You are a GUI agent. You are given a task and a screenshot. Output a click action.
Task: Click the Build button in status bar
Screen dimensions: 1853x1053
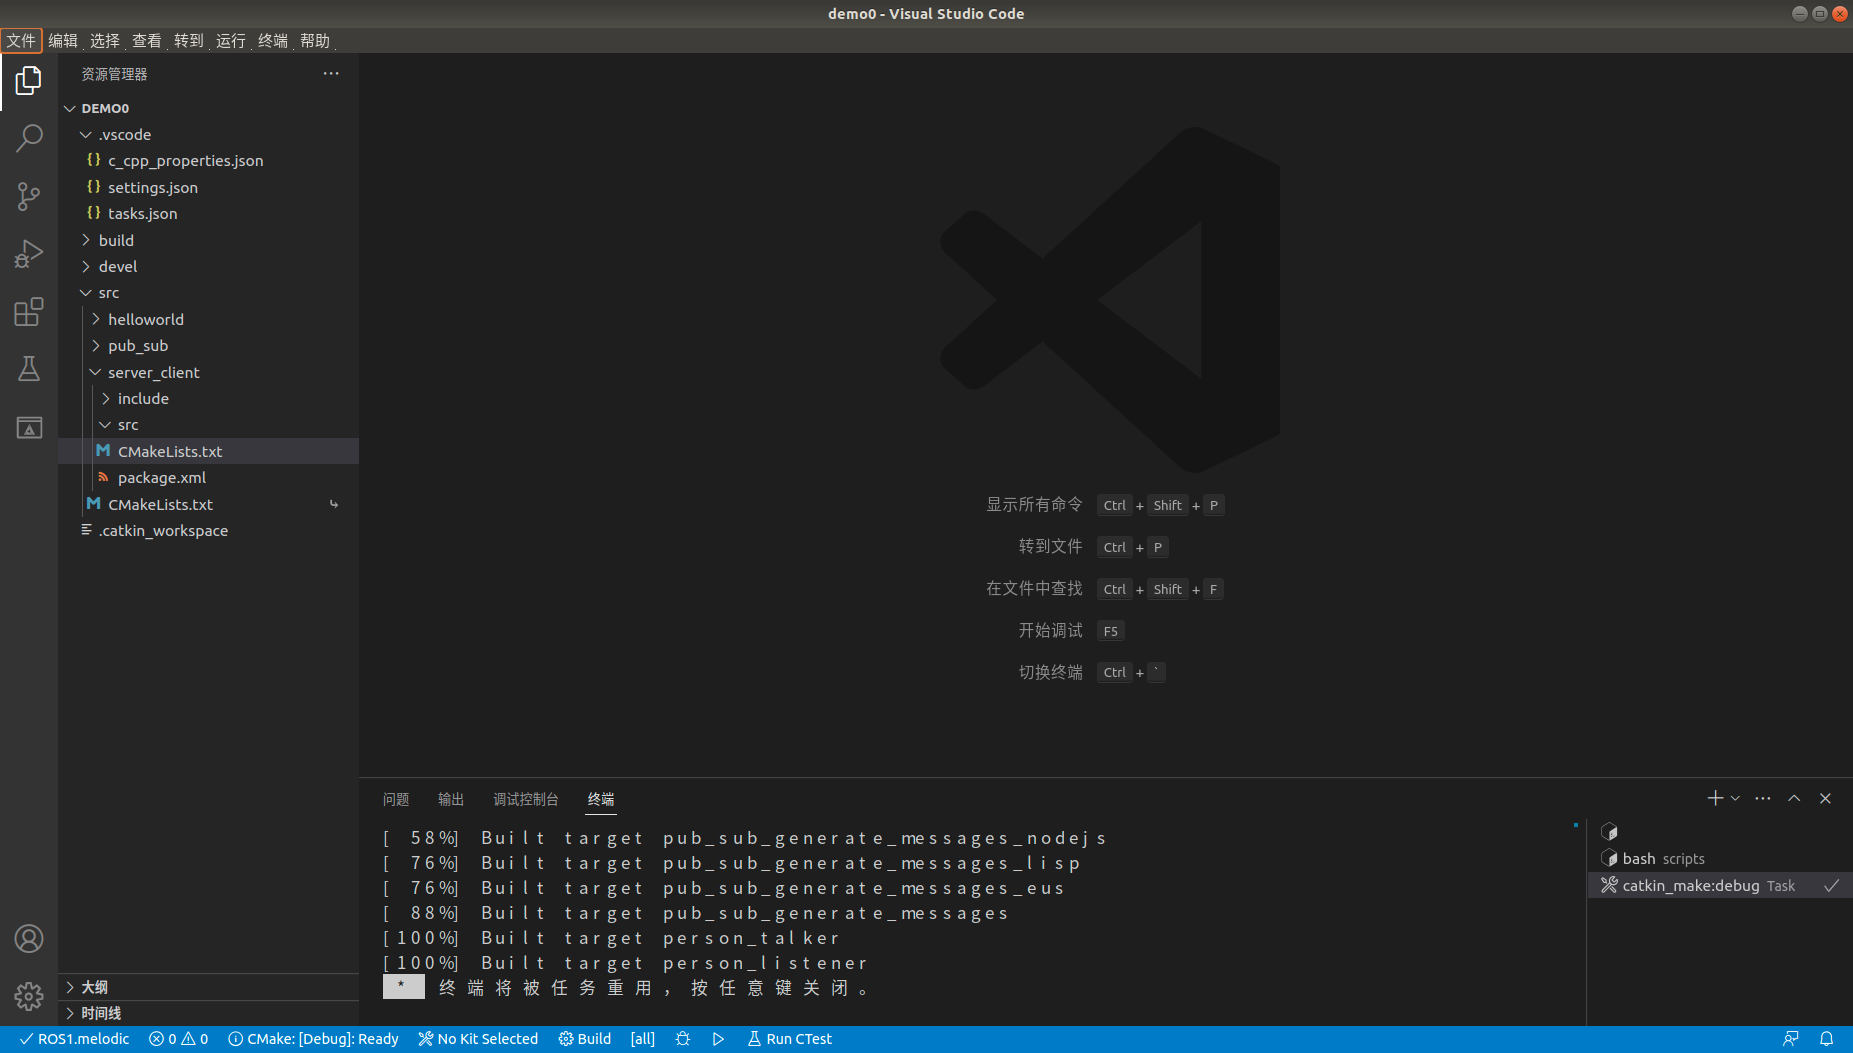[x=585, y=1039]
